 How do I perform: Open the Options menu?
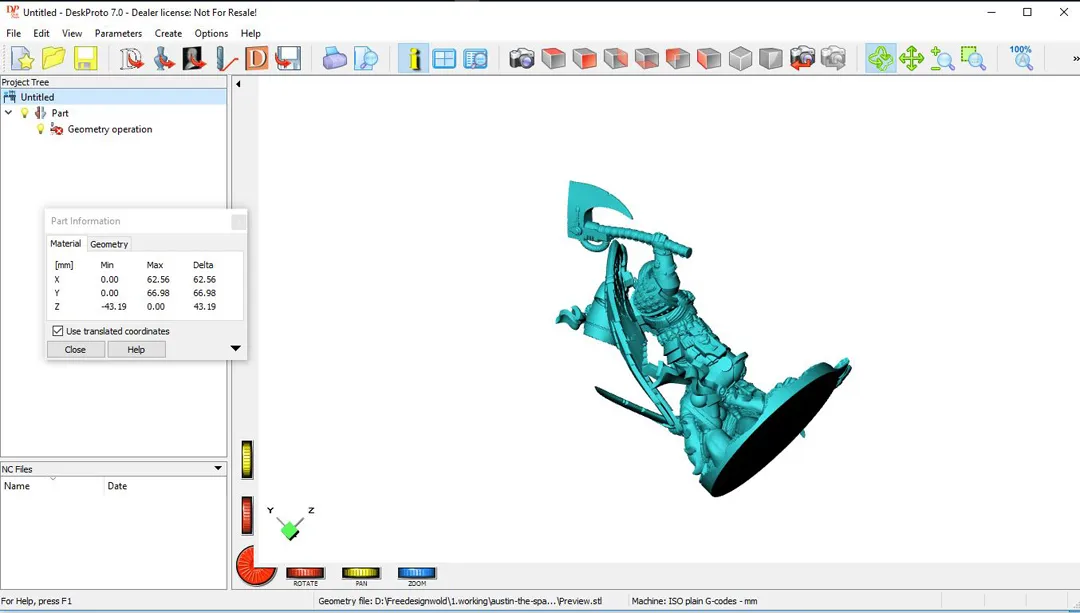[x=211, y=33]
